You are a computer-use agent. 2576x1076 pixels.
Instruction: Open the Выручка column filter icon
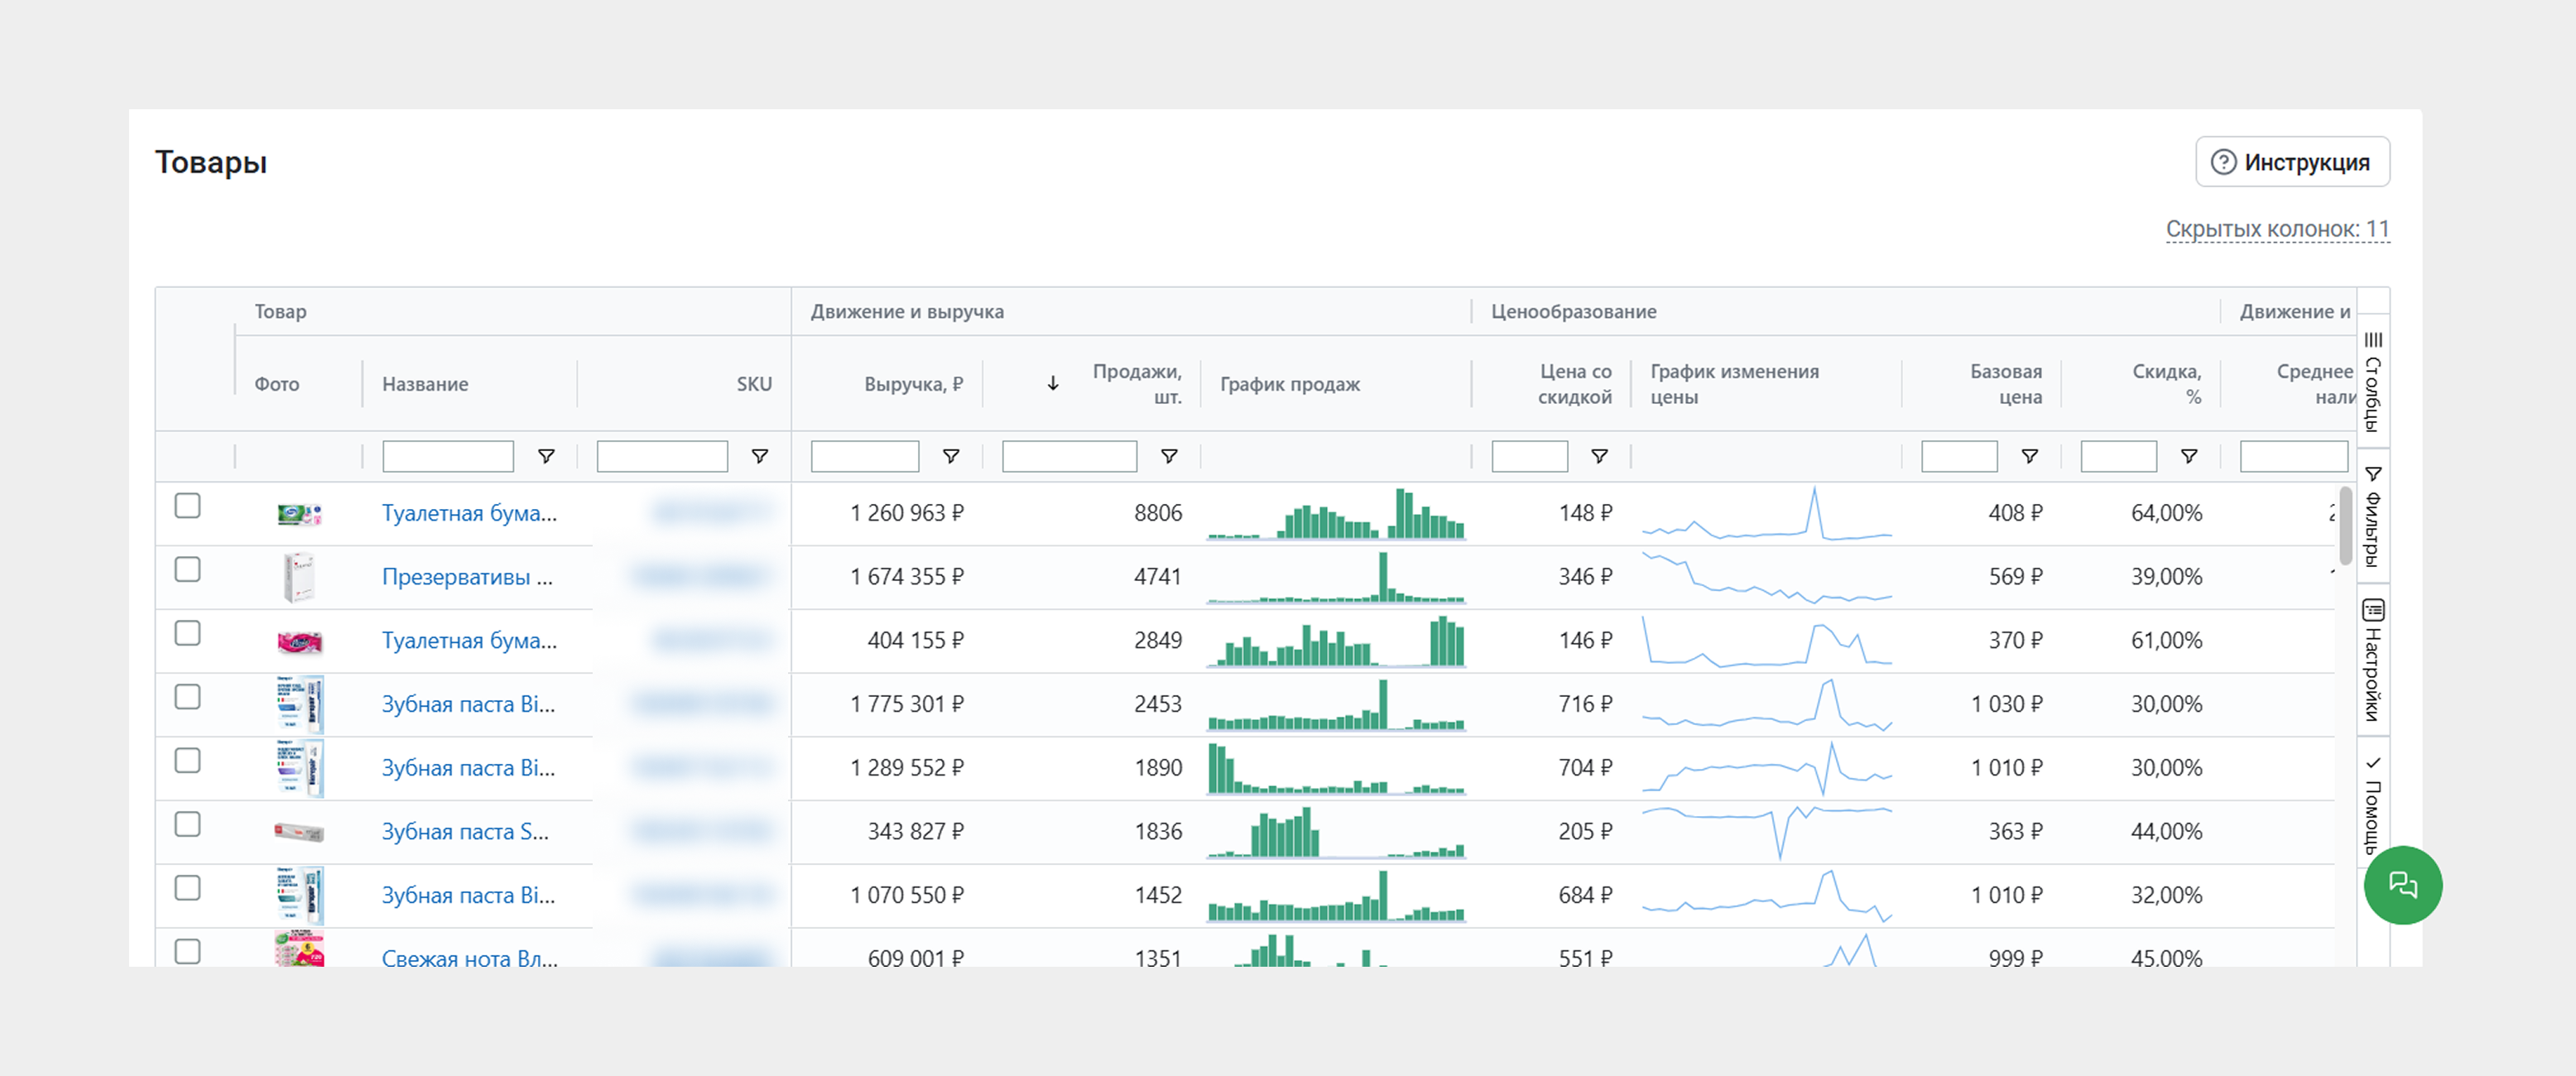[951, 456]
